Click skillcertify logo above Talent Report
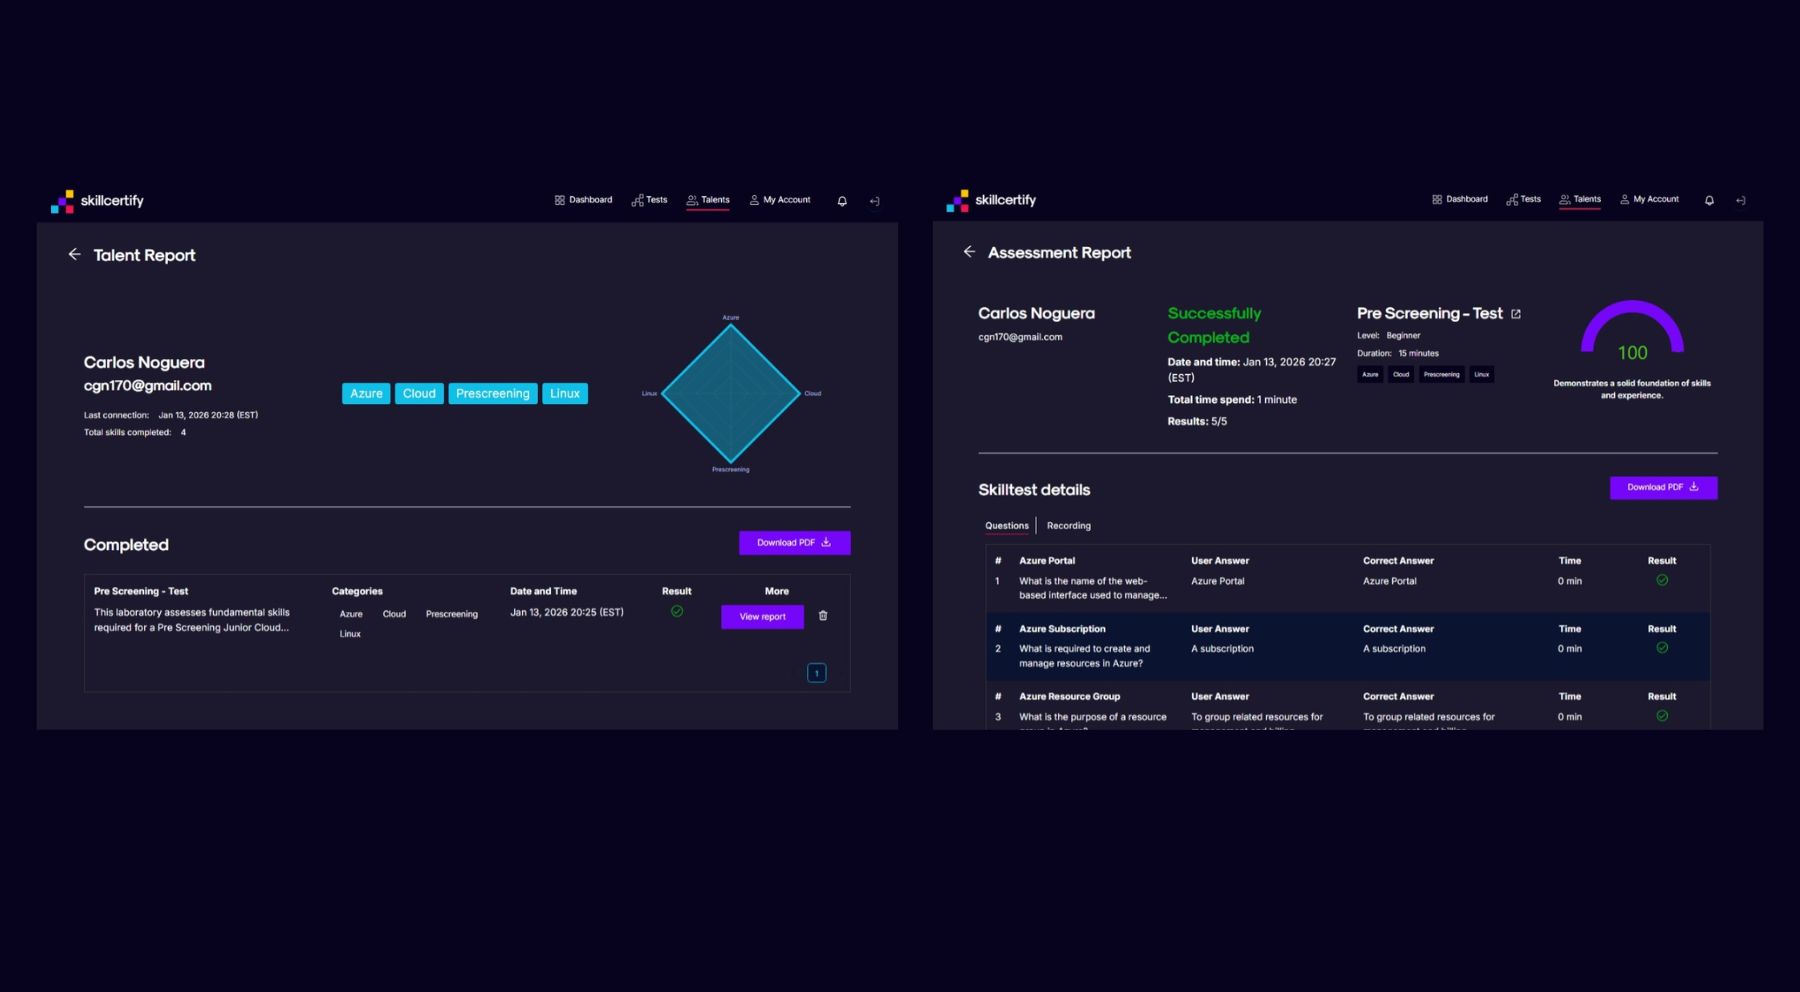 98,201
